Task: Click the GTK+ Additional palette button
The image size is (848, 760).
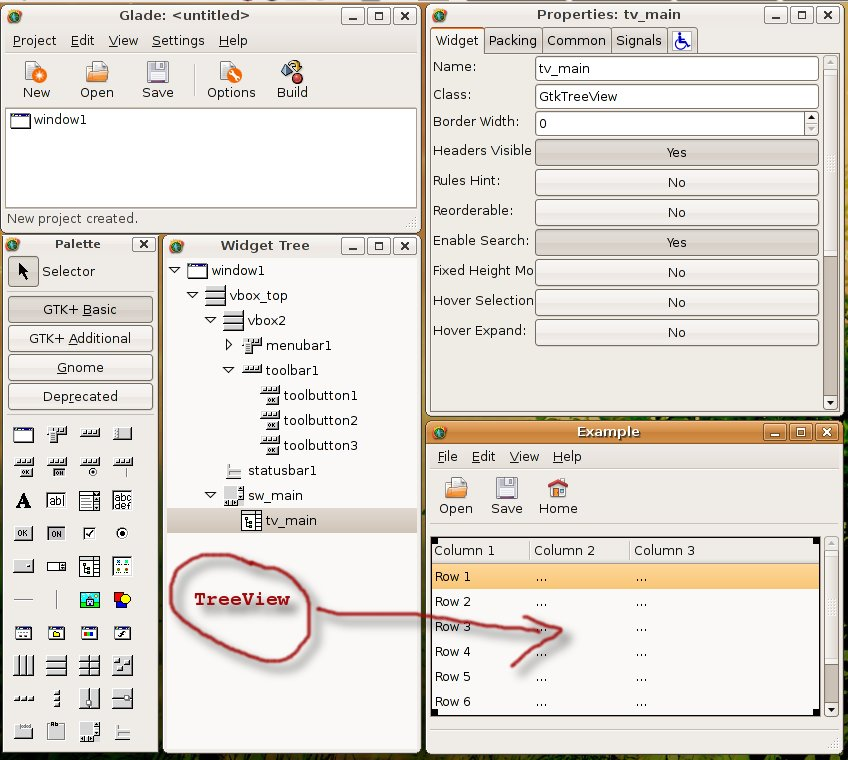Action: click(80, 338)
